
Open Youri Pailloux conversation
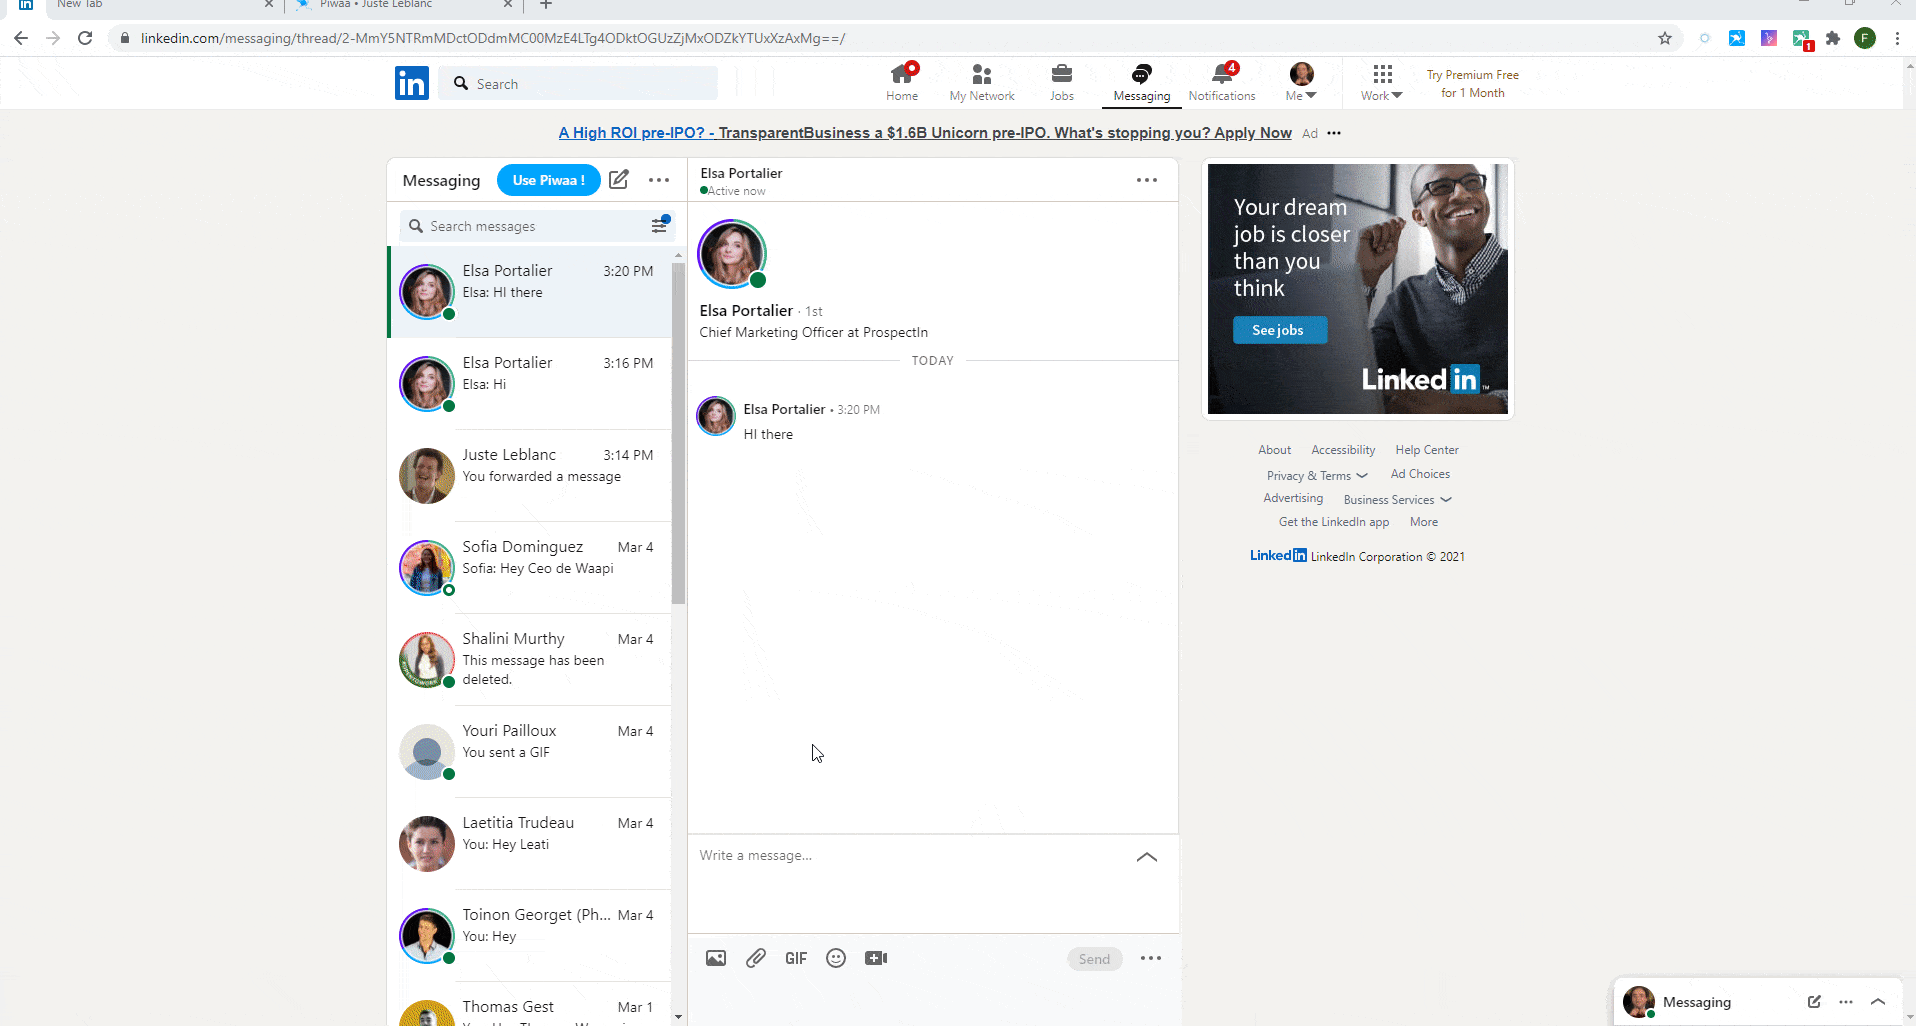pyautogui.click(x=530, y=751)
